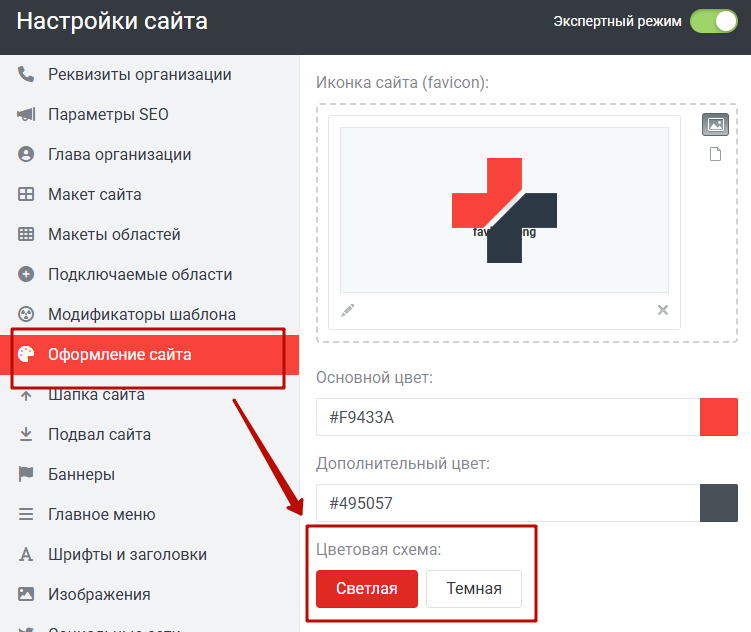Click the Основной цвет hex input field

[x=507, y=417]
